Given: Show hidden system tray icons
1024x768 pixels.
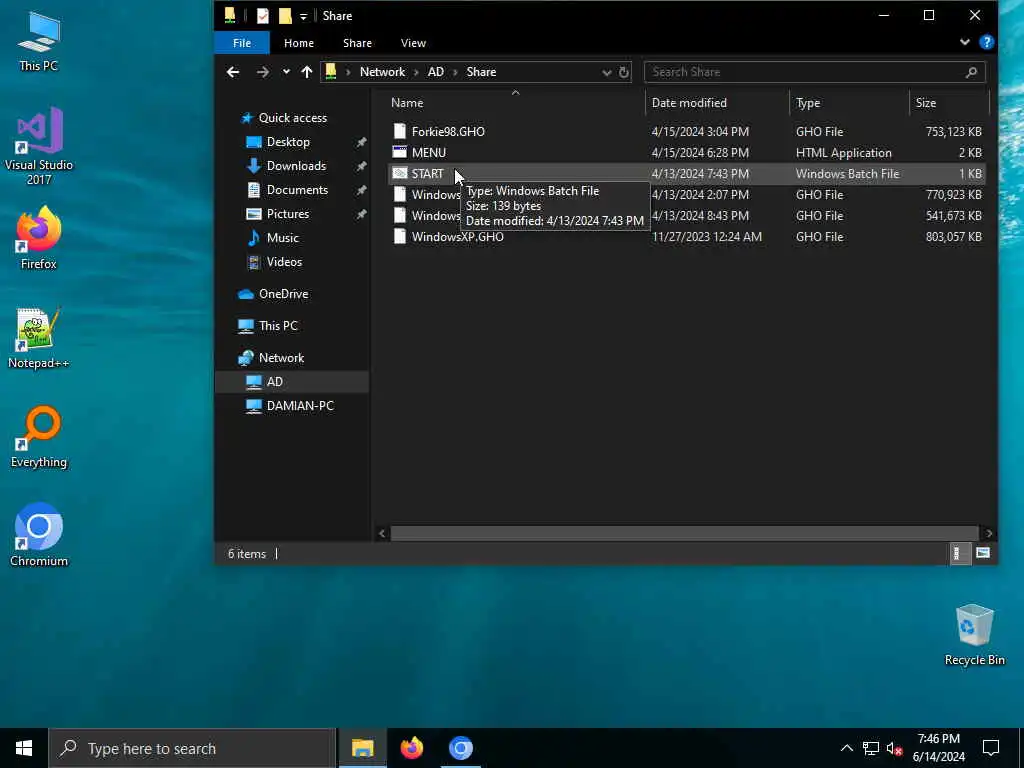Looking at the screenshot, I should coord(846,748).
